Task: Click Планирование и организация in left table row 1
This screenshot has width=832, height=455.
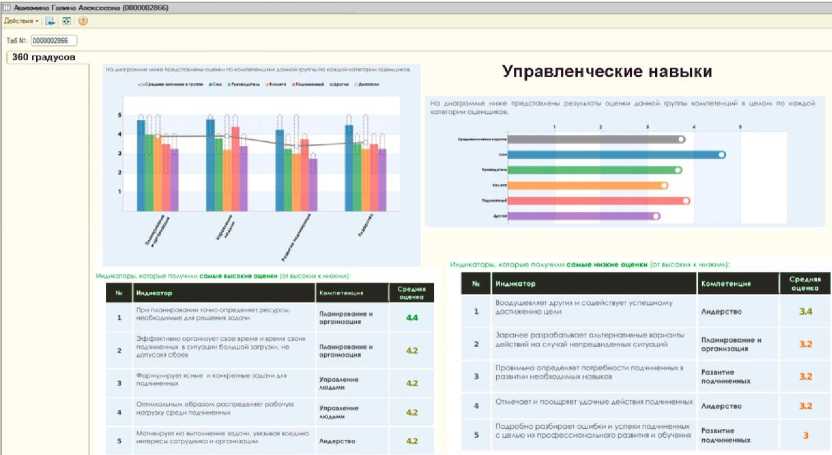Action: pyautogui.click(x=346, y=318)
